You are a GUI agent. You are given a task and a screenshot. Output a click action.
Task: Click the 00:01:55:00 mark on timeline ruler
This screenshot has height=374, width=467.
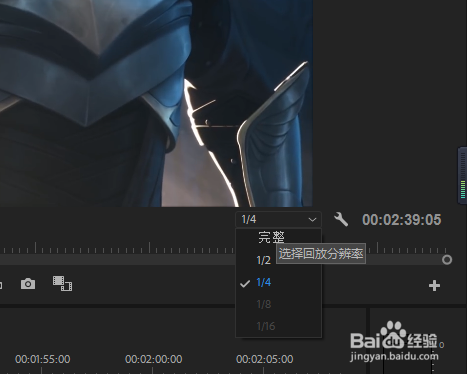[42, 359]
